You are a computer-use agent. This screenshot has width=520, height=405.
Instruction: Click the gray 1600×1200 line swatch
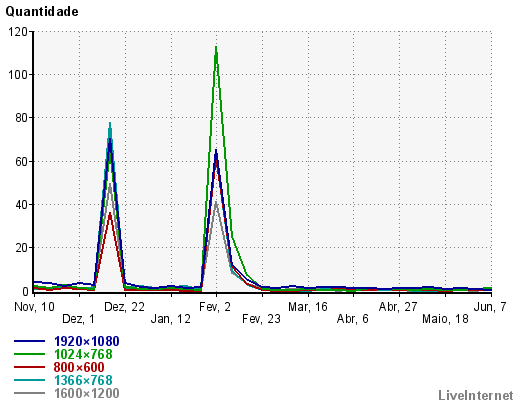coord(29,393)
